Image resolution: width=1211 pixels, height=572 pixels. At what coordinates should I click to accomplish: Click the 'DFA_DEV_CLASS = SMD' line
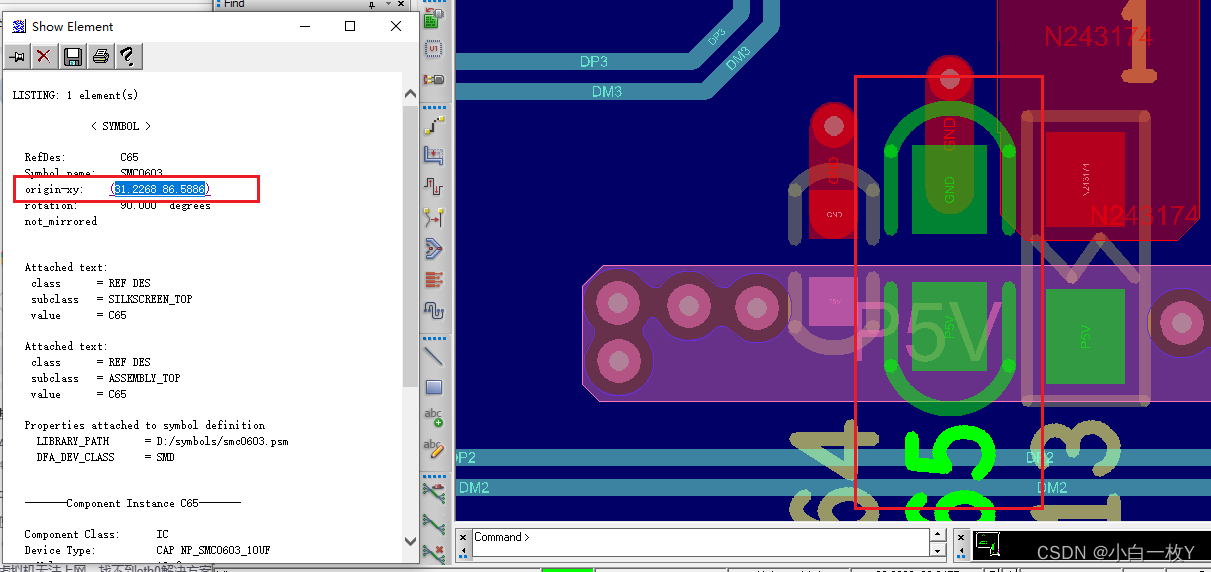[105, 457]
